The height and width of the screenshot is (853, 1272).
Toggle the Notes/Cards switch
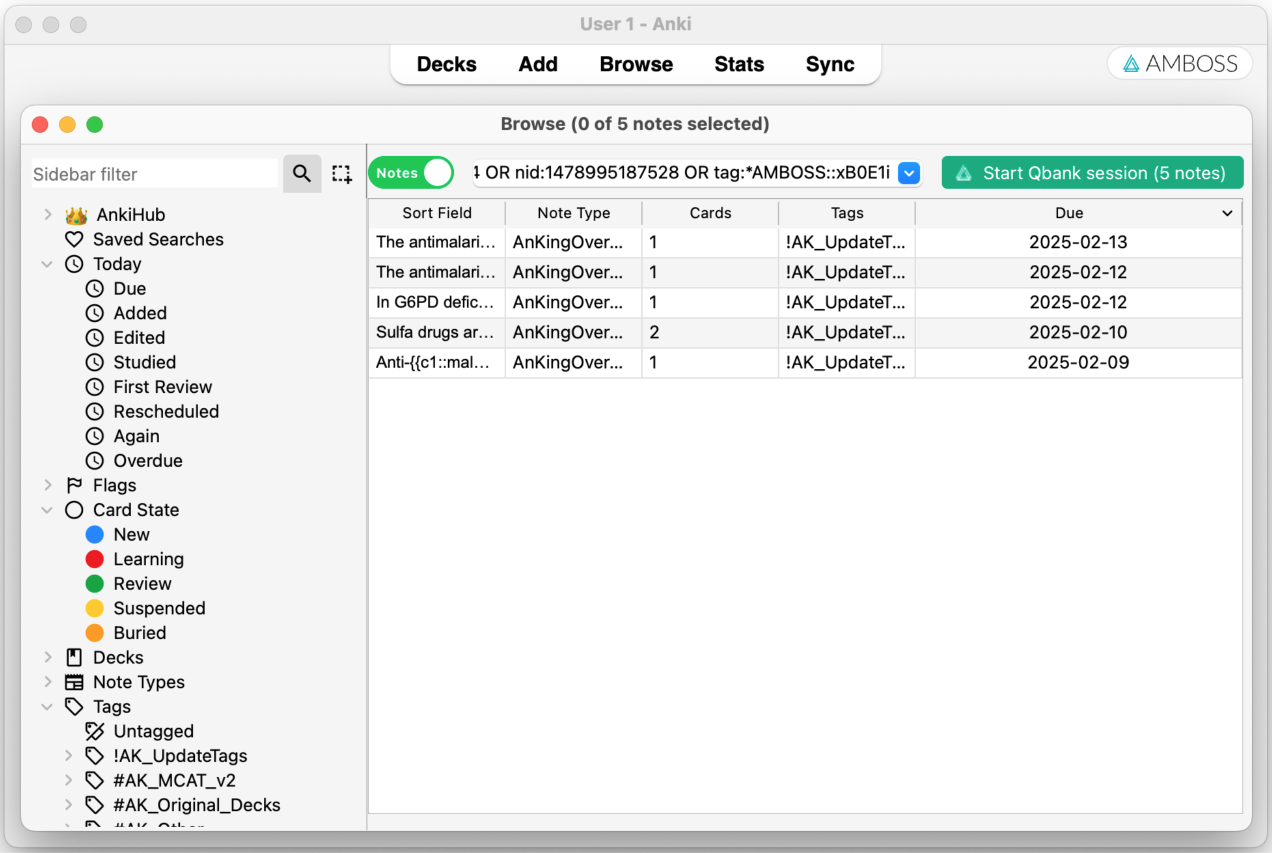(x=411, y=173)
